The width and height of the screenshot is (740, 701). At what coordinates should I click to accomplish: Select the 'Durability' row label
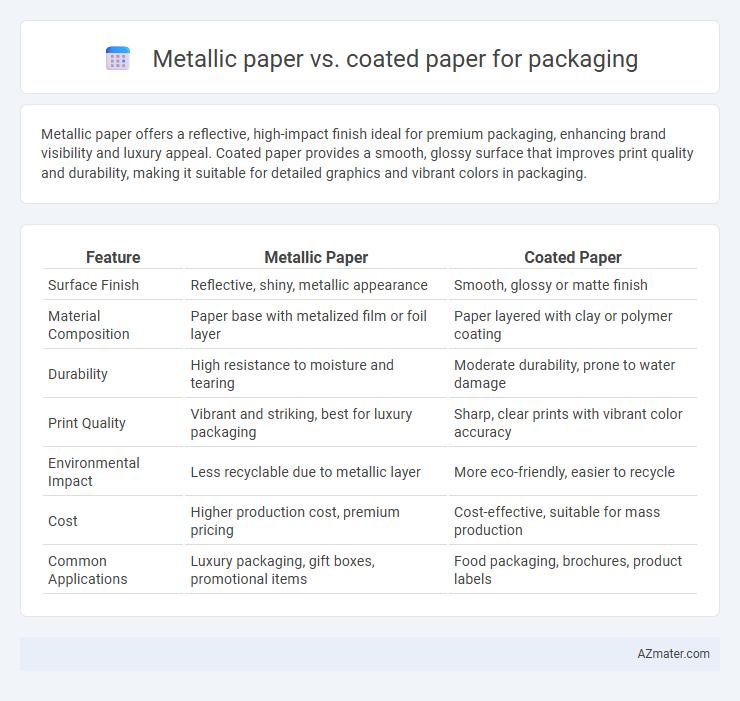78,374
